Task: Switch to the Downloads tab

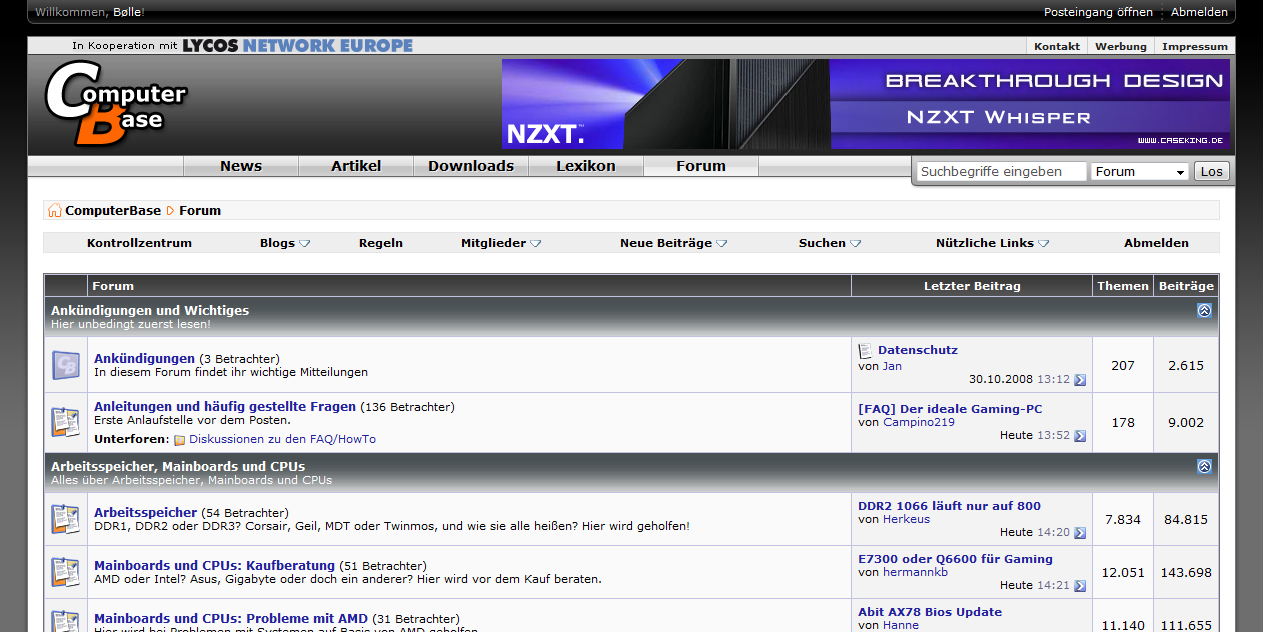Action: (x=471, y=166)
